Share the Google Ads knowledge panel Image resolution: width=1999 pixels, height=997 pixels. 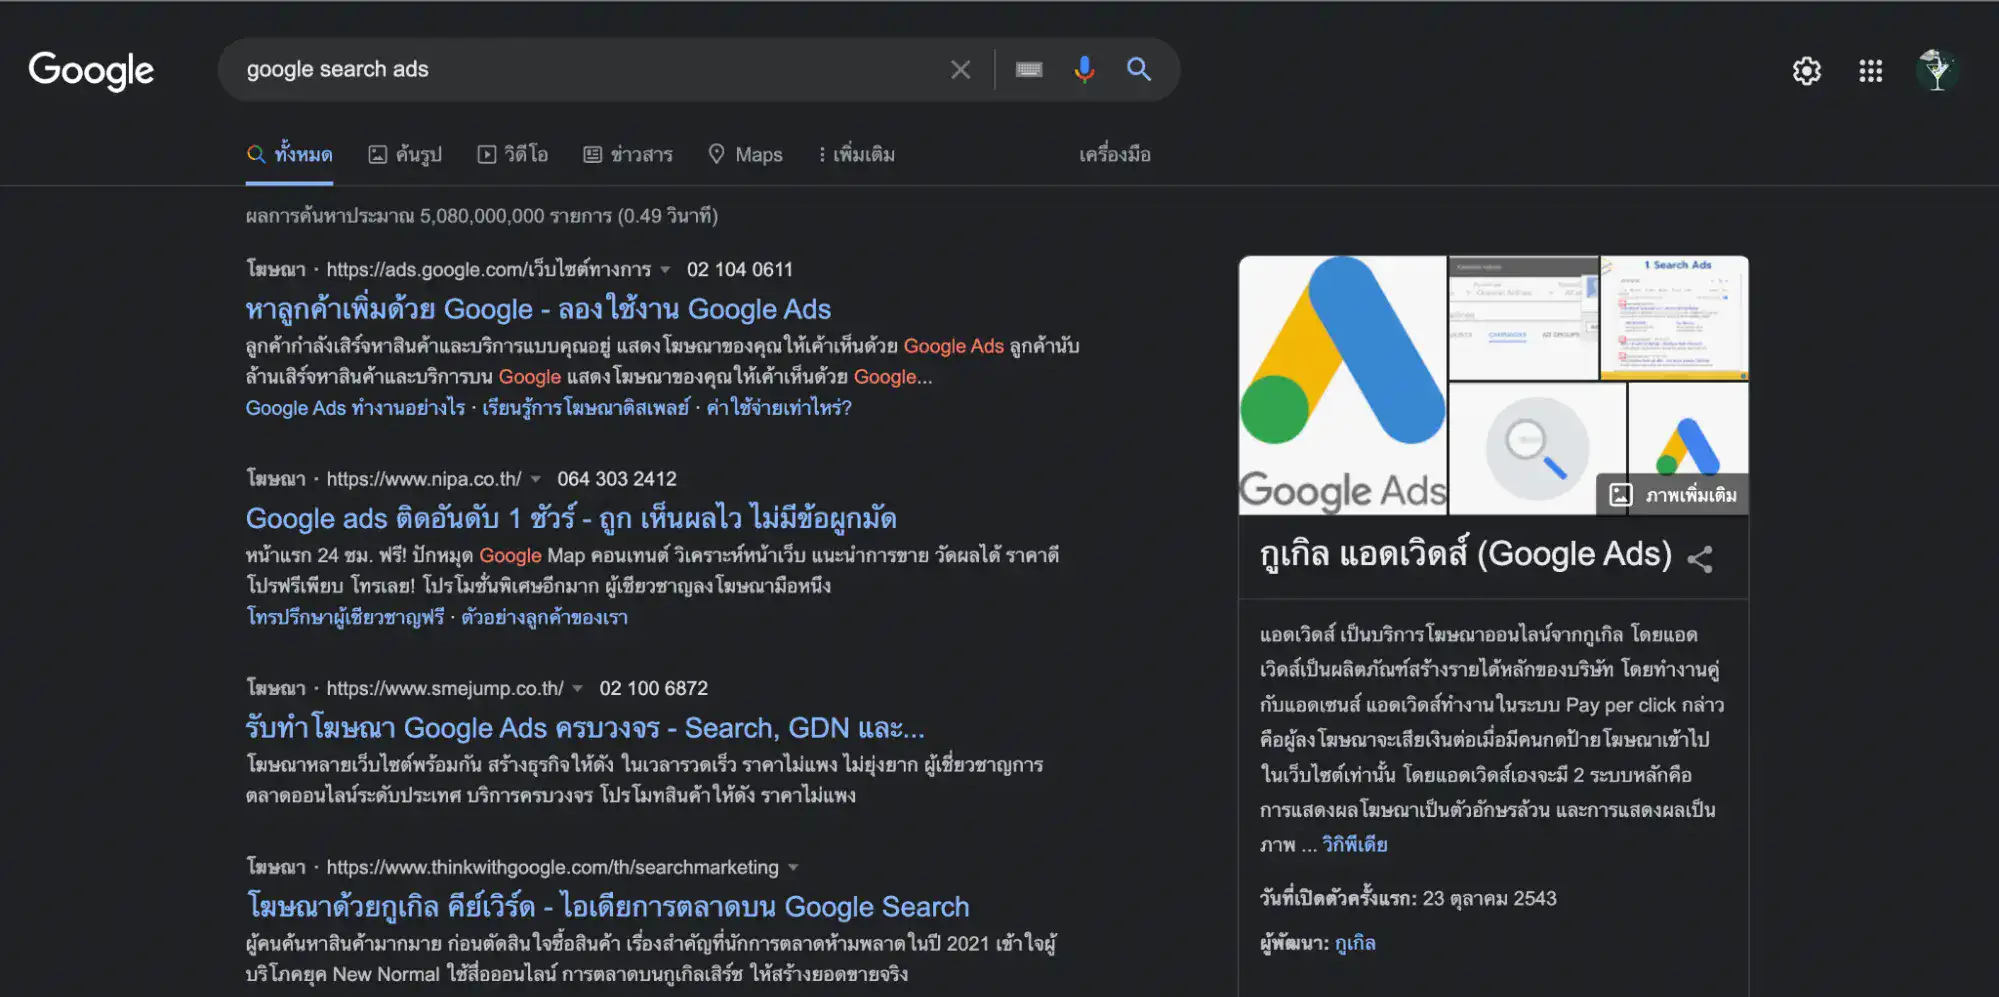click(x=1700, y=558)
